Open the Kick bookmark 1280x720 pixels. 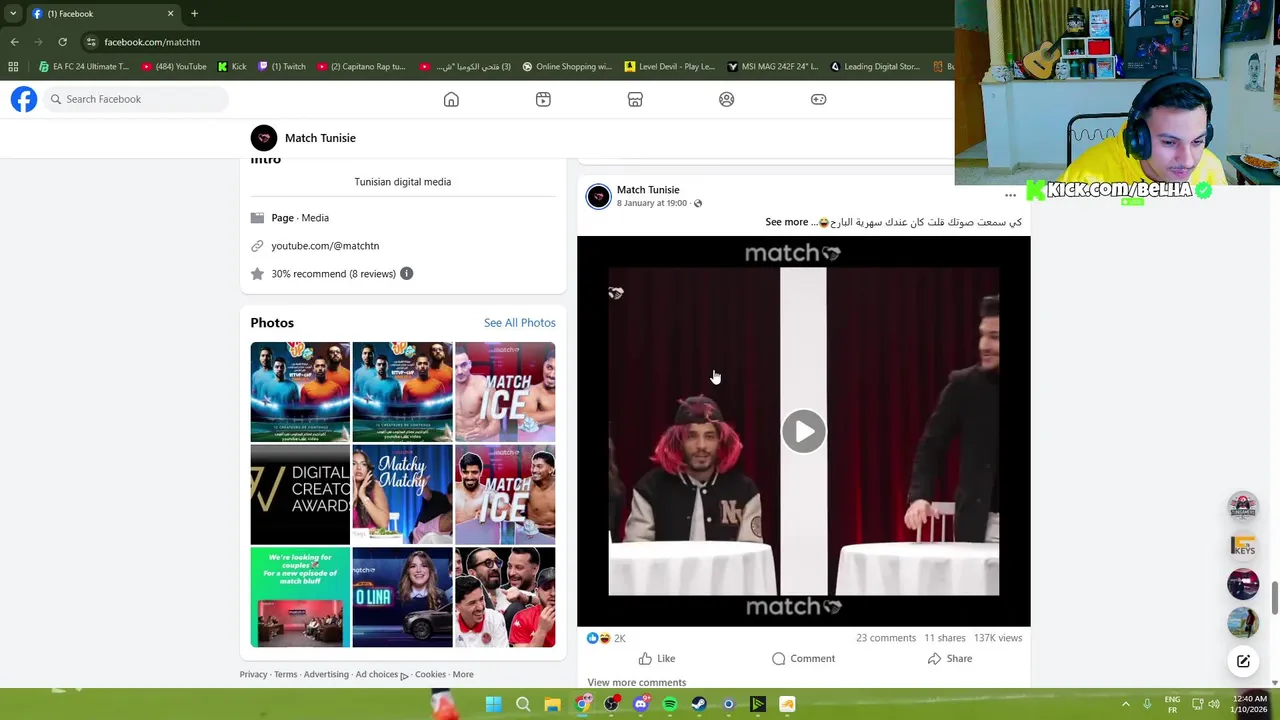point(232,67)
